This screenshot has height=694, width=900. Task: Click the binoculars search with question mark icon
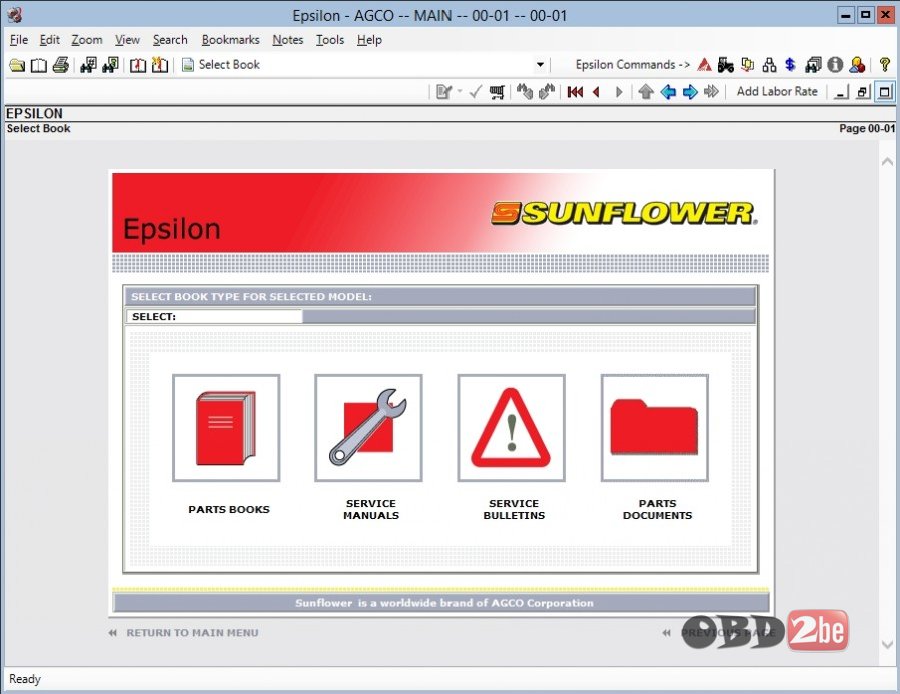click(110, 65)
